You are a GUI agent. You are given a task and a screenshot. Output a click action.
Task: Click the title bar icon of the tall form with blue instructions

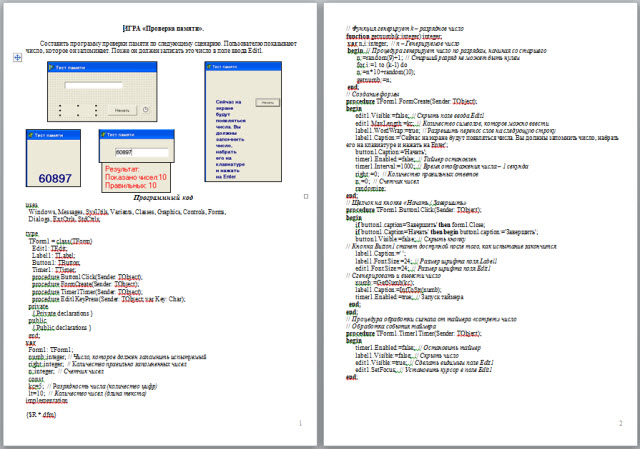(210, 66)
